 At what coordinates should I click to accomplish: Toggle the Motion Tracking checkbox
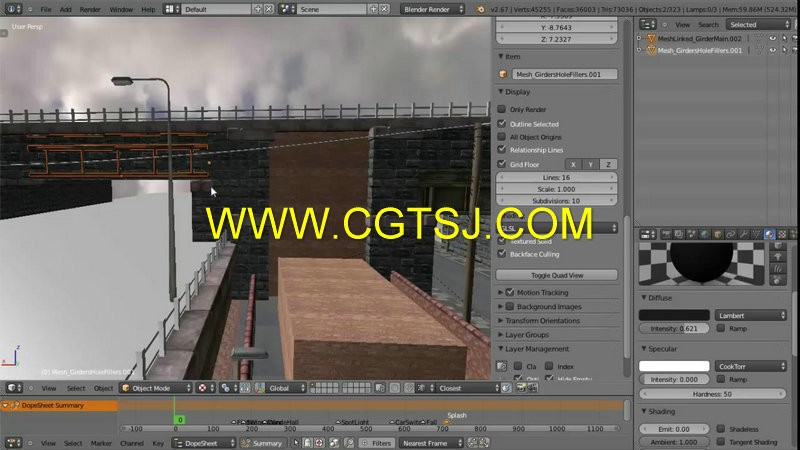(x=510, y=292)
